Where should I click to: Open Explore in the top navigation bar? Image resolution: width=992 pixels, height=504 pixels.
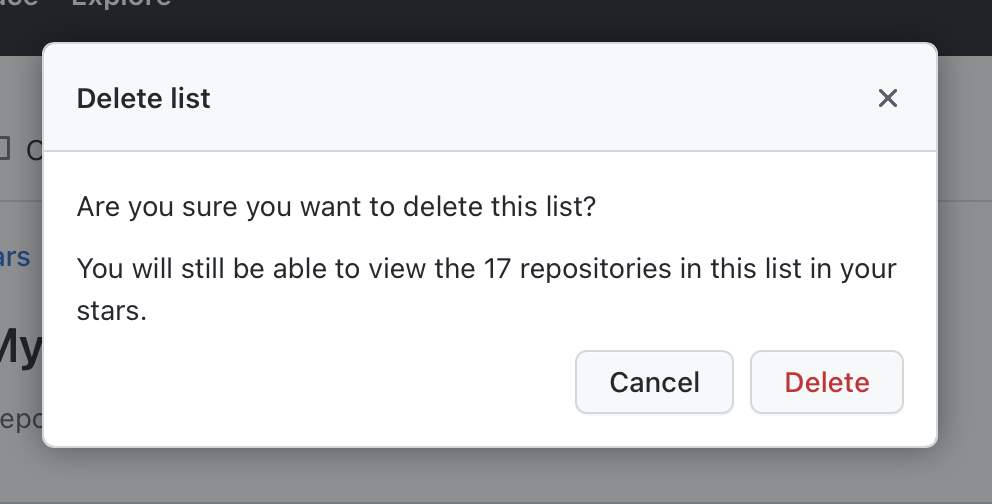[120, 3]
